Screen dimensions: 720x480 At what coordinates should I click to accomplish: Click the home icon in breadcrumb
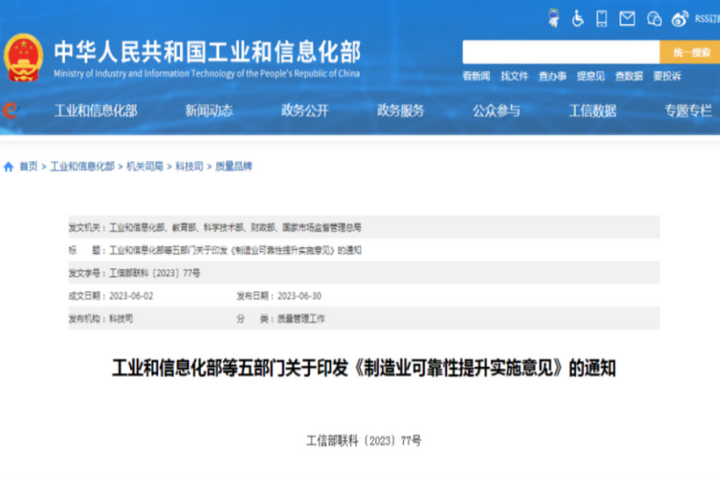[x=8, y=167]
